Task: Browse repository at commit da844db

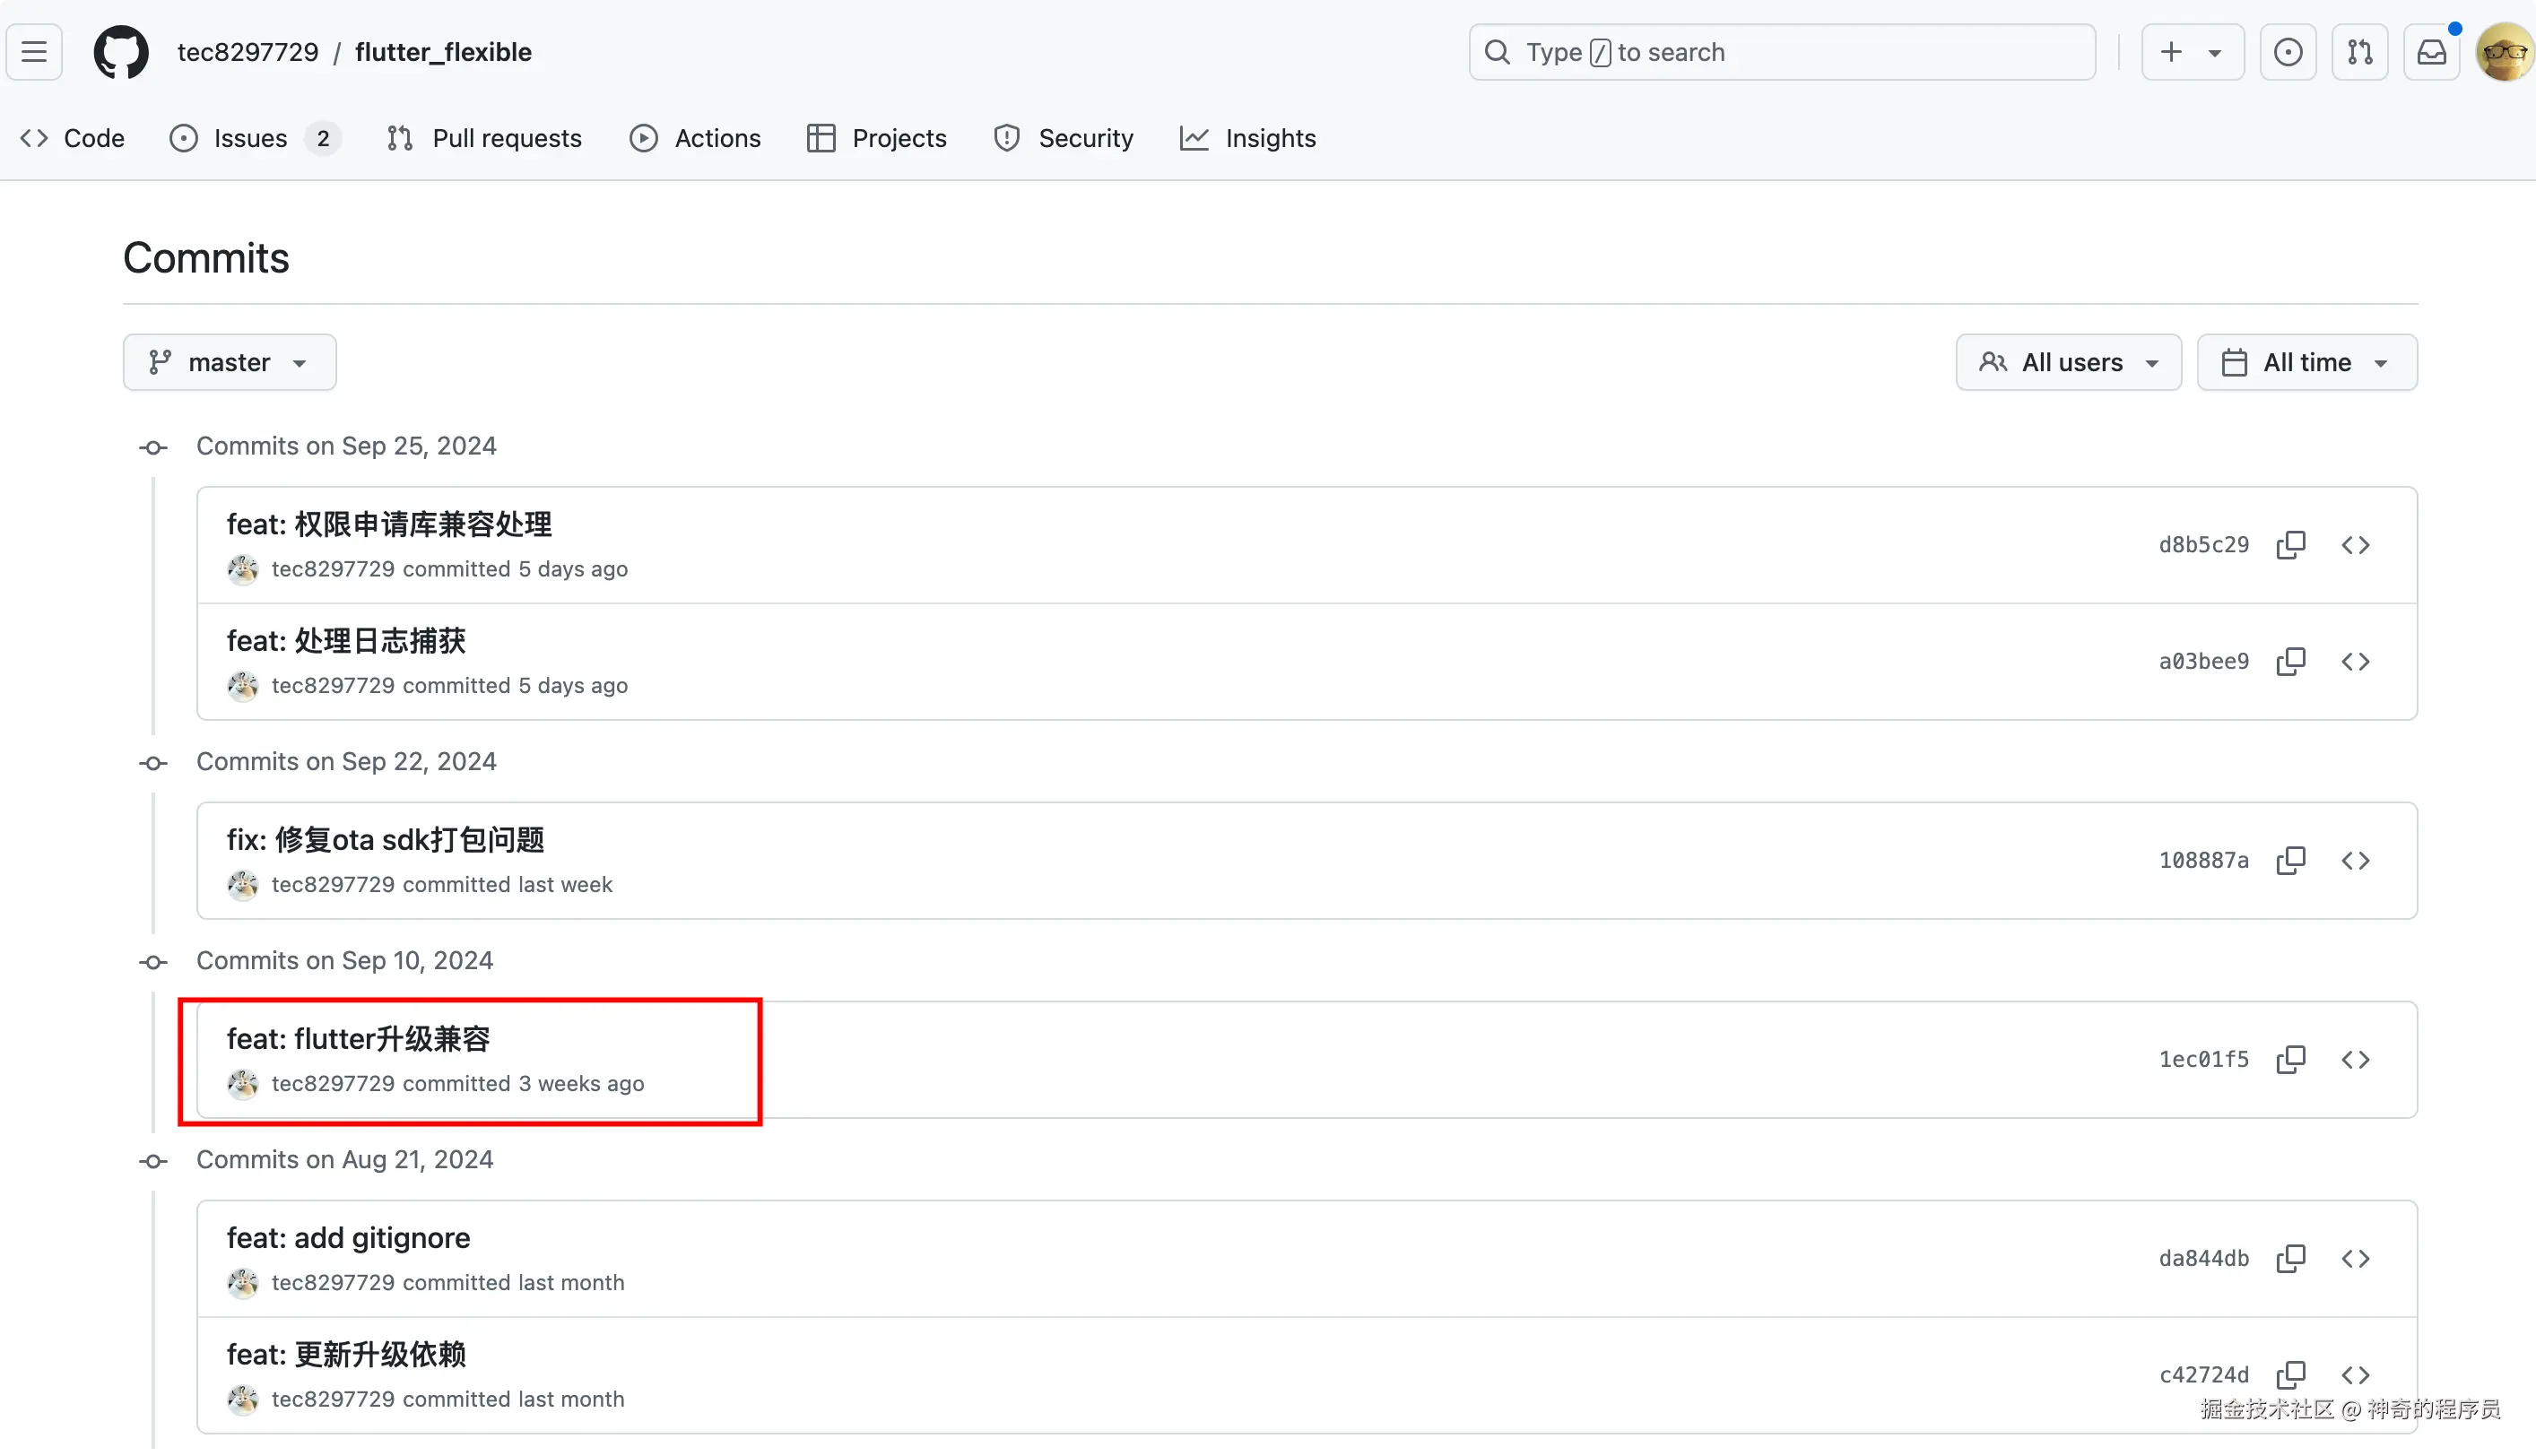Action: pos(2355,1259)
